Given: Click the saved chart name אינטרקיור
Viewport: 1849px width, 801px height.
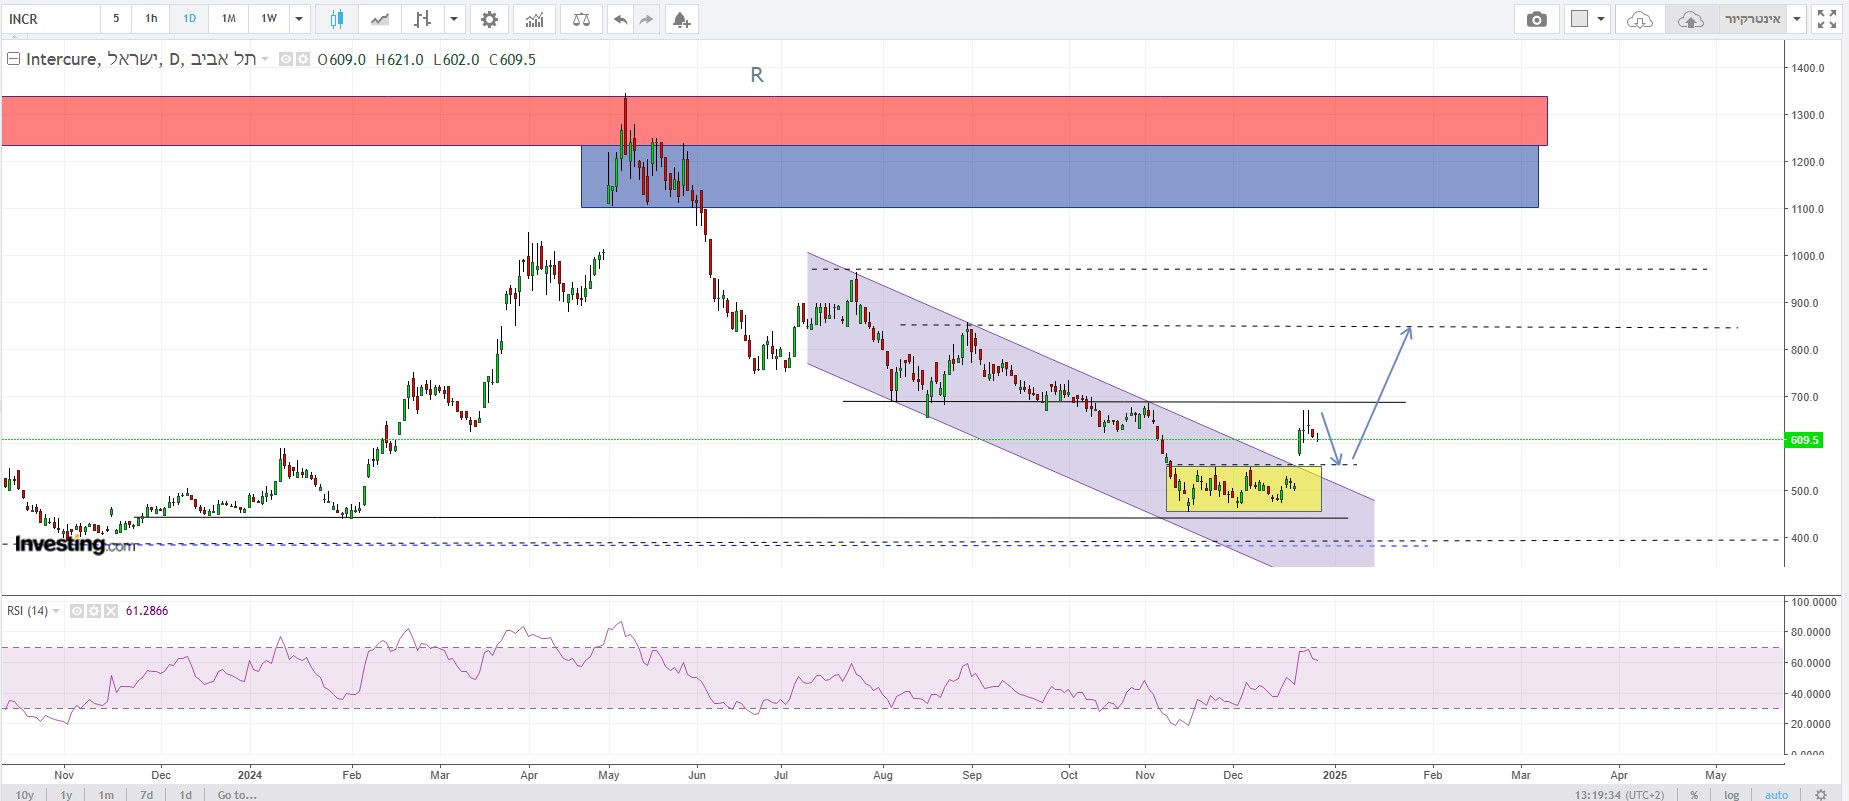Looking at the screenshot, I should tap(1752, 19).
